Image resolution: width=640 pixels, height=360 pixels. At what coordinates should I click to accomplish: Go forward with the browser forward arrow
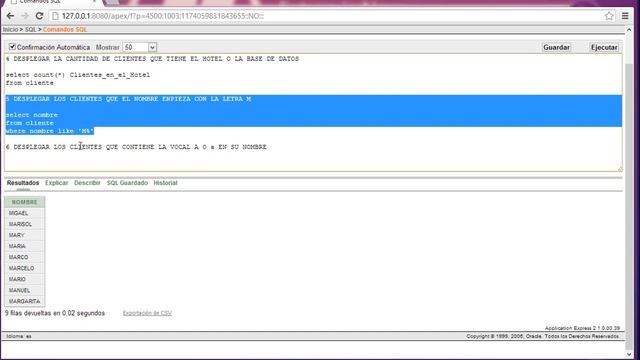(24, 16)
